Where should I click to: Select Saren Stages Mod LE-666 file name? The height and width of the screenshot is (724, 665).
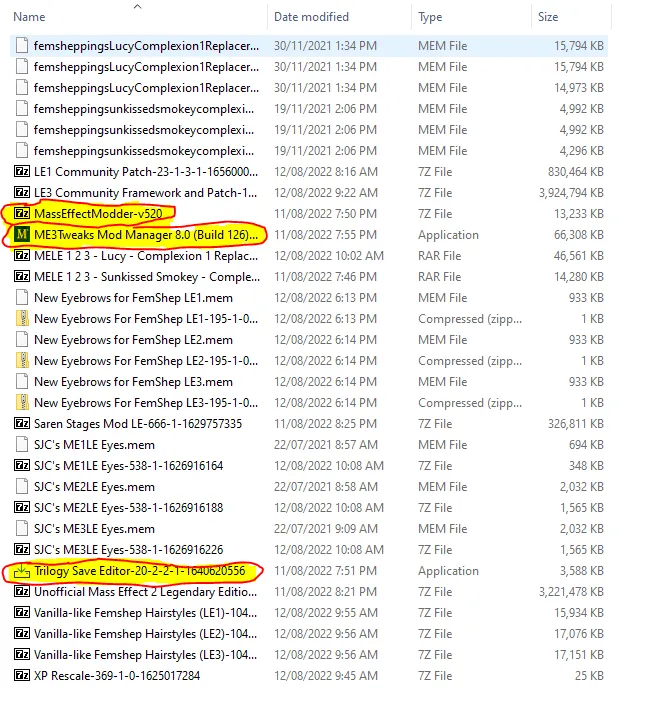tap(138, 424)
